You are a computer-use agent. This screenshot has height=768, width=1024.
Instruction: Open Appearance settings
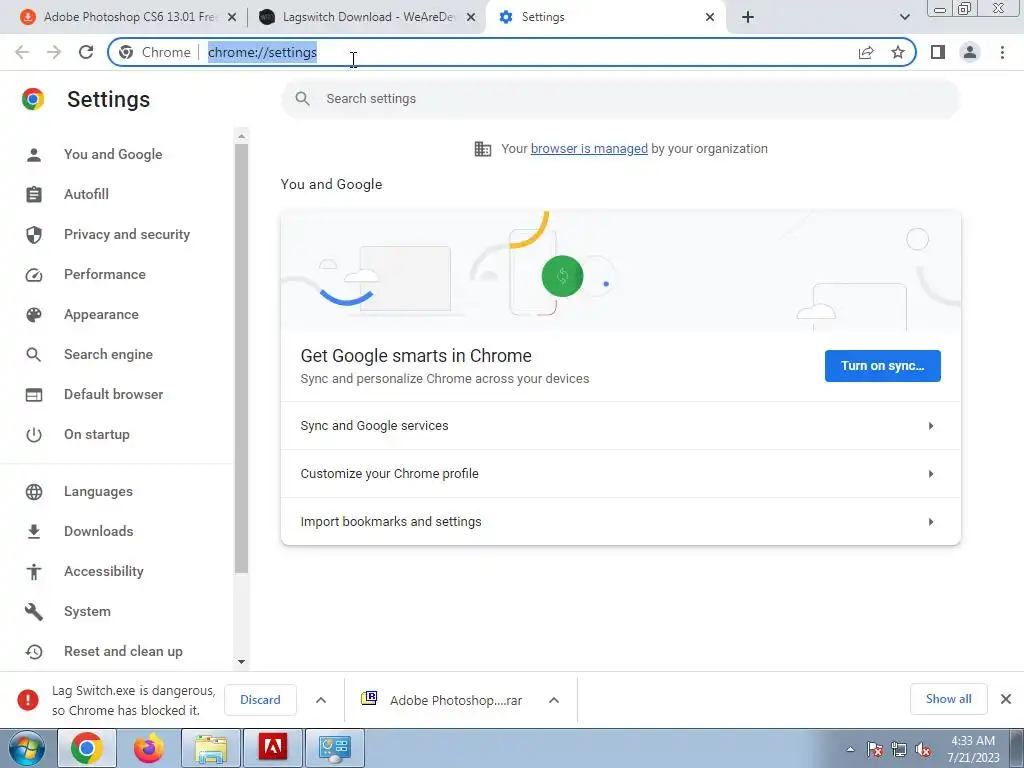click(101, 314)
